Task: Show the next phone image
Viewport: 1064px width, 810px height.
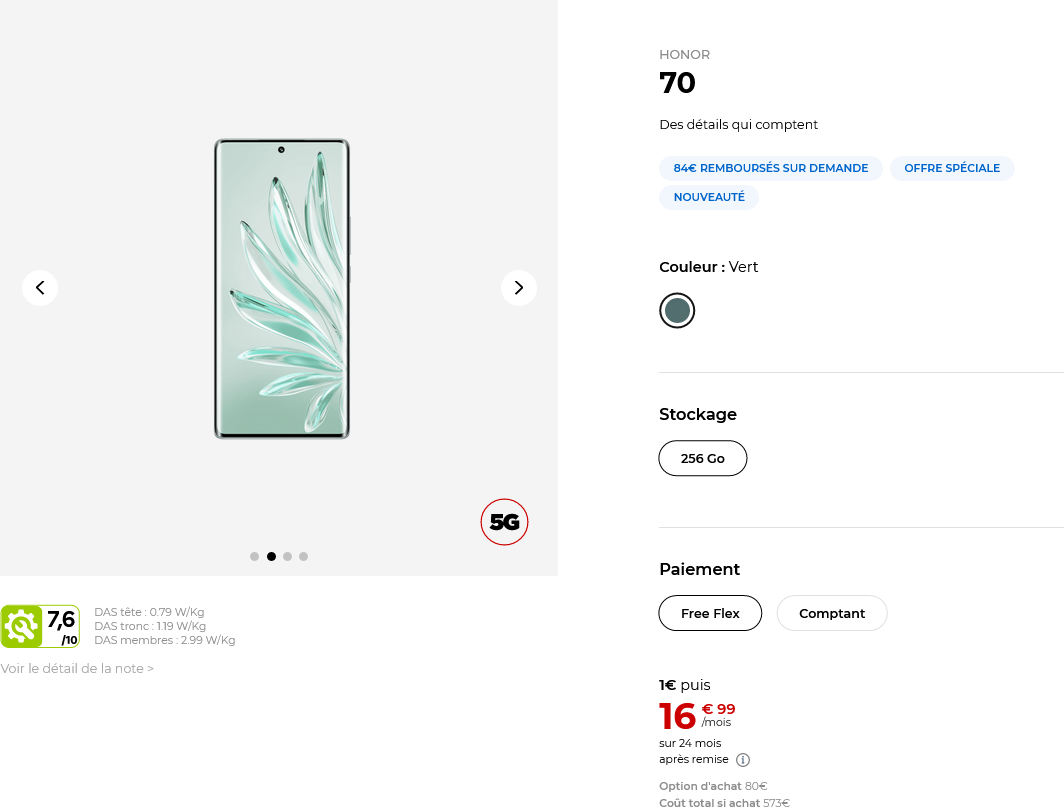Action: pyautogui.click(x=519, y=288)
